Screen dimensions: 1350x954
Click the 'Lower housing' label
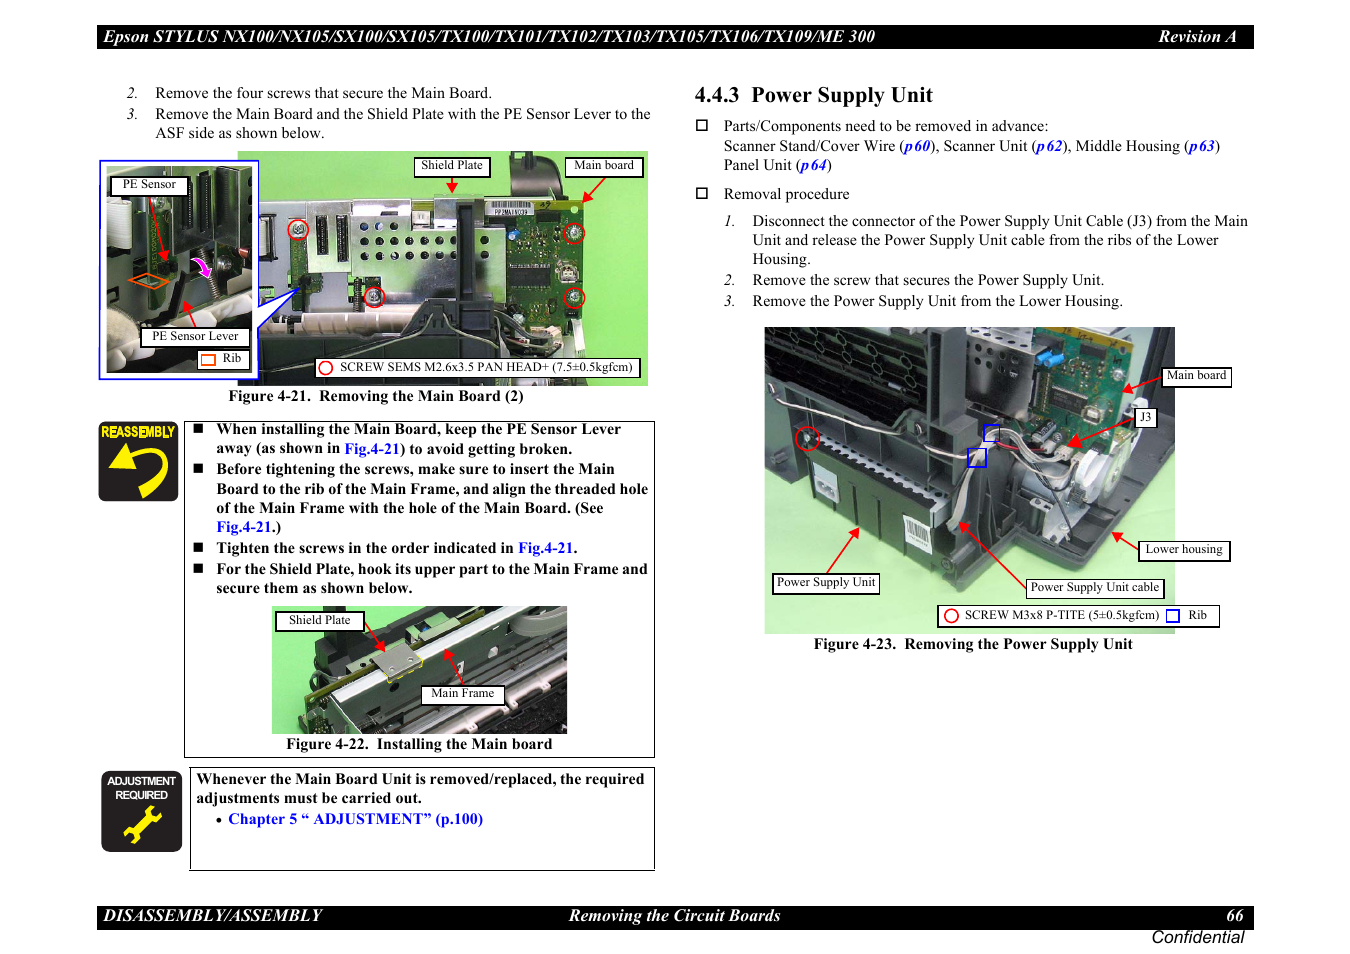pos(1184,550)
